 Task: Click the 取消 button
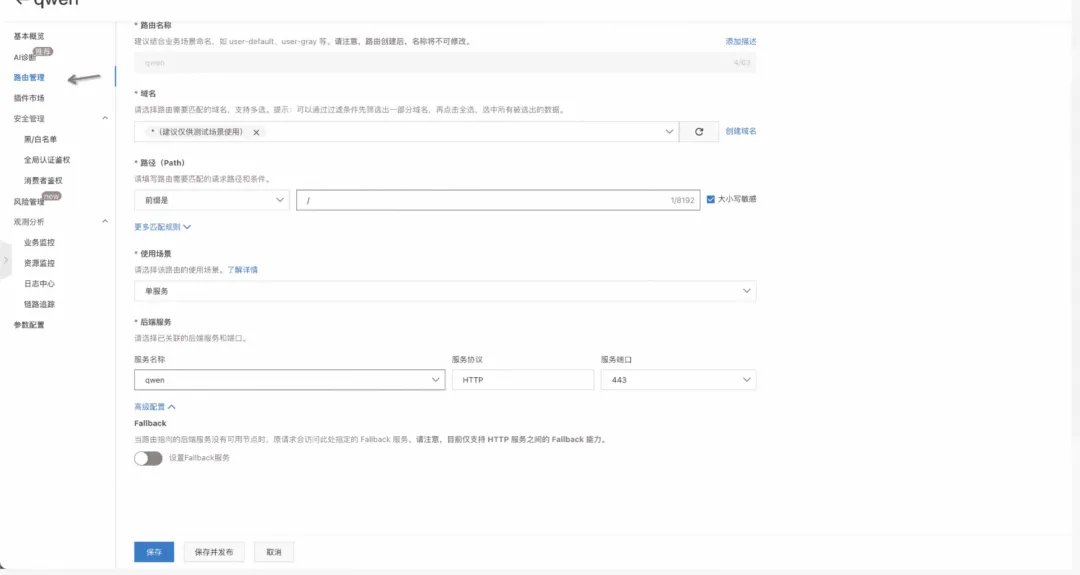click(x=274, y=552)
